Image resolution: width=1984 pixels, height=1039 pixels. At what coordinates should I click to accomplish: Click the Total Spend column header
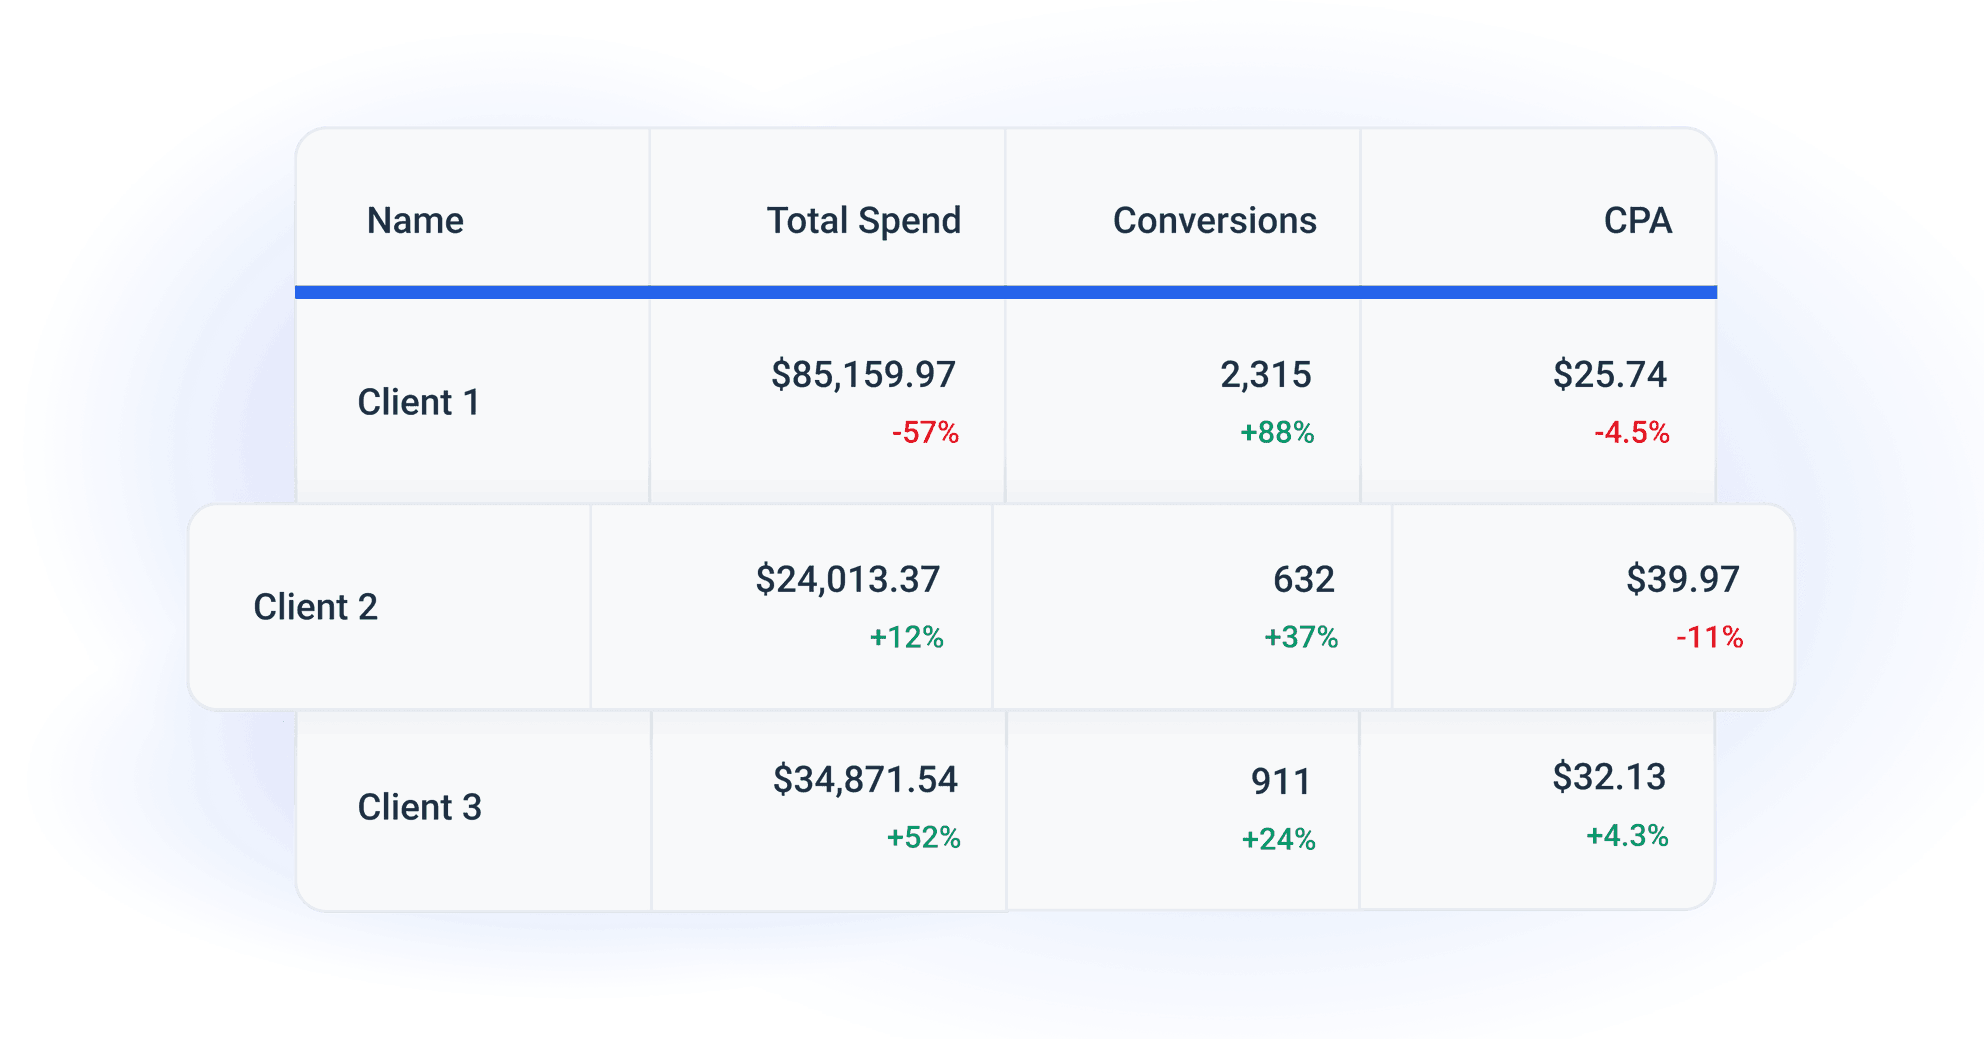pyautogui.click(x=863, y=221)
